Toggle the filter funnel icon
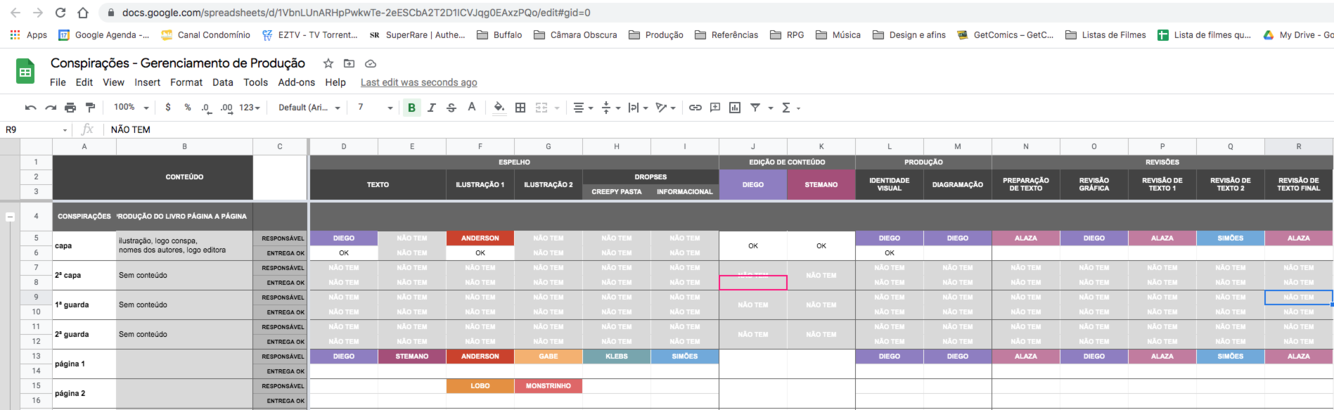Image resolution: width=1334 pixels, height=410 pixels. click(755, 108)
